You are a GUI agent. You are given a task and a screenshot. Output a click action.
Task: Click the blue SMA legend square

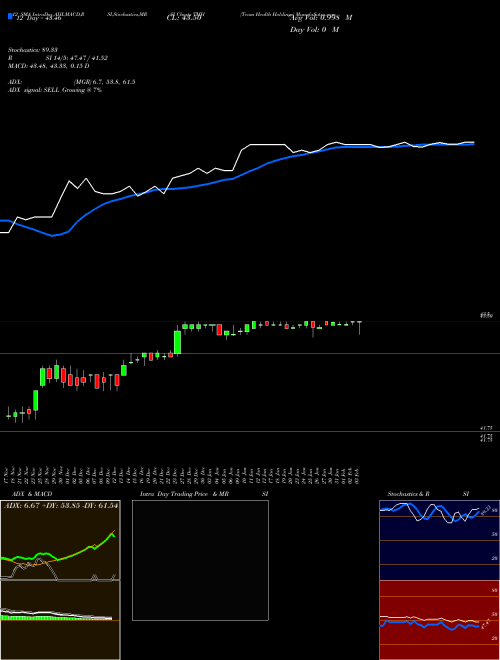point(10,16)
